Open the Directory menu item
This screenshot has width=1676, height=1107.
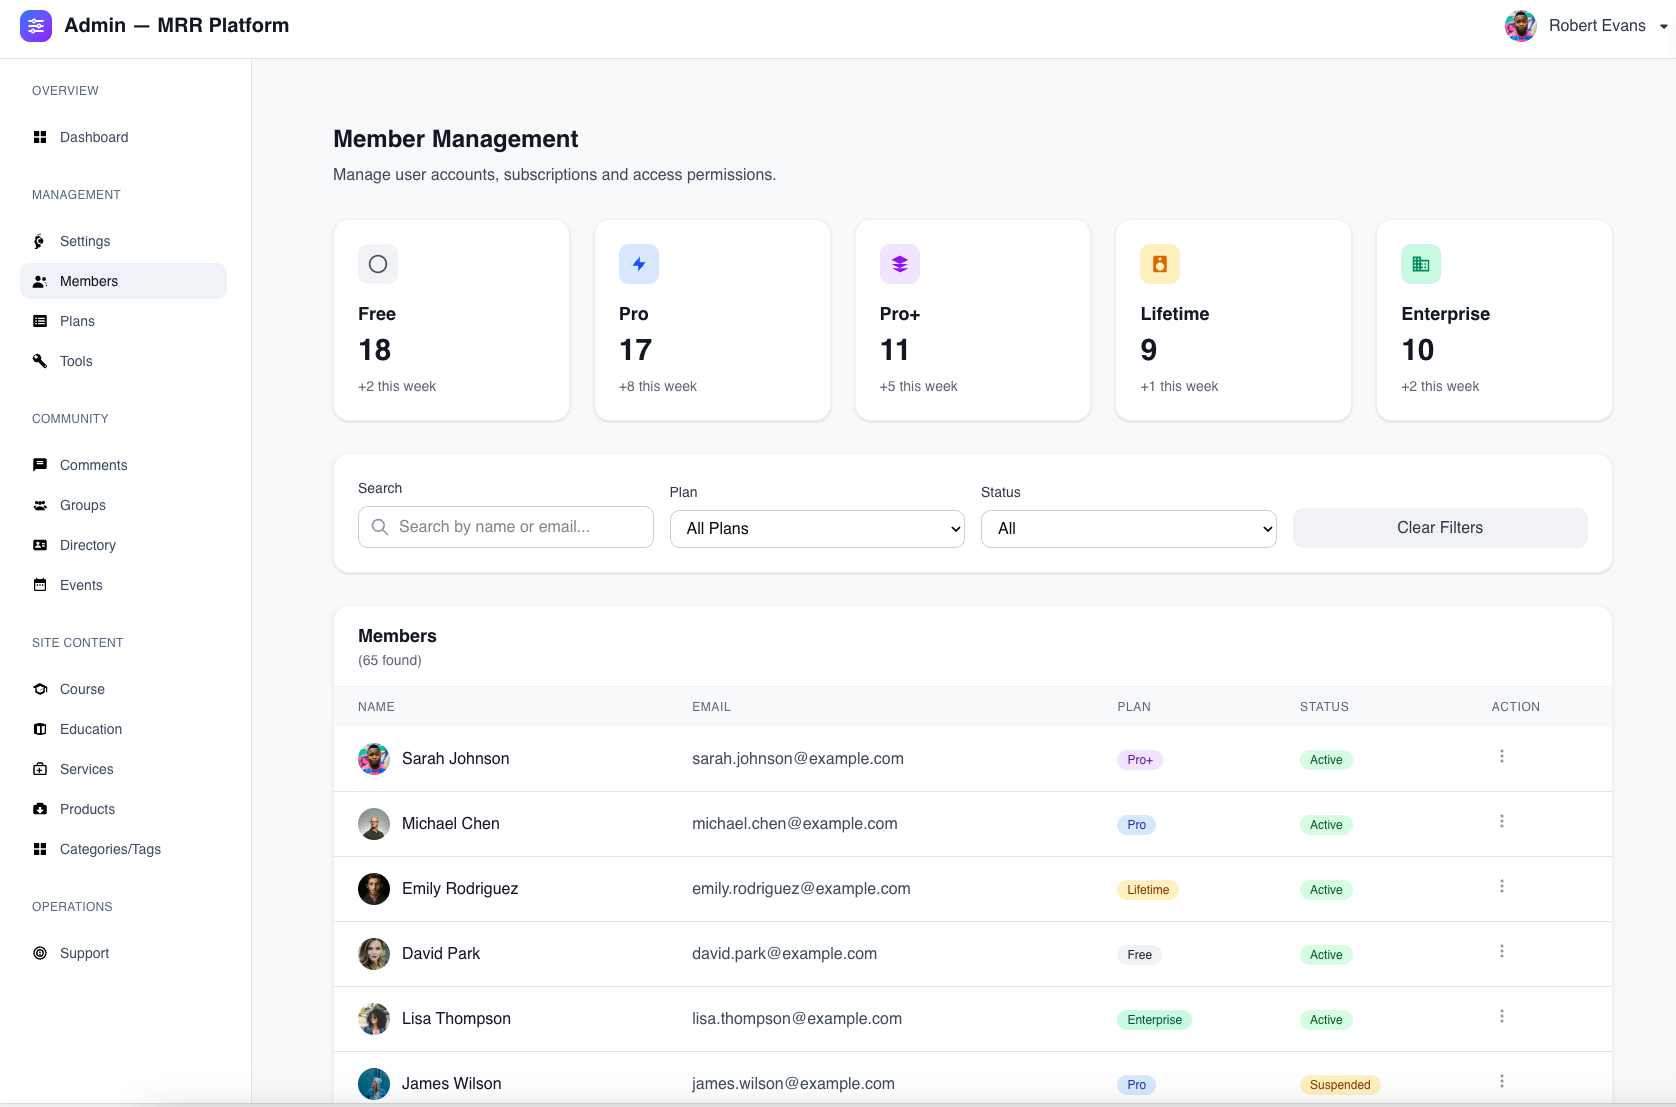(x=87, y=545)
